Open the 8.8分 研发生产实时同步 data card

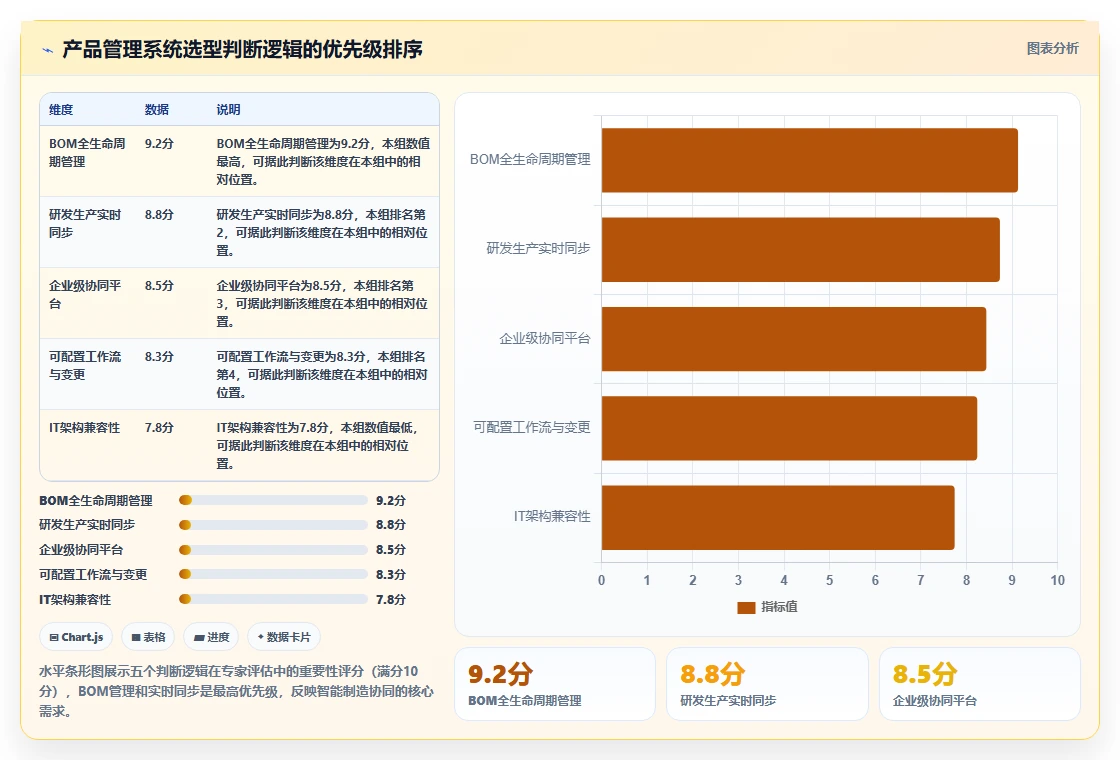[767, 684]
